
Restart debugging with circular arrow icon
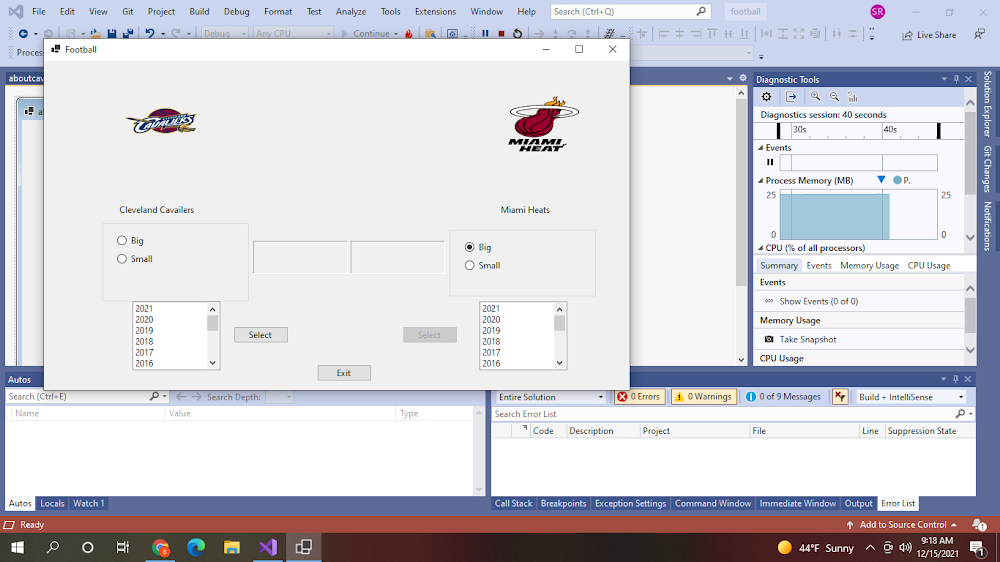[517, 34]
